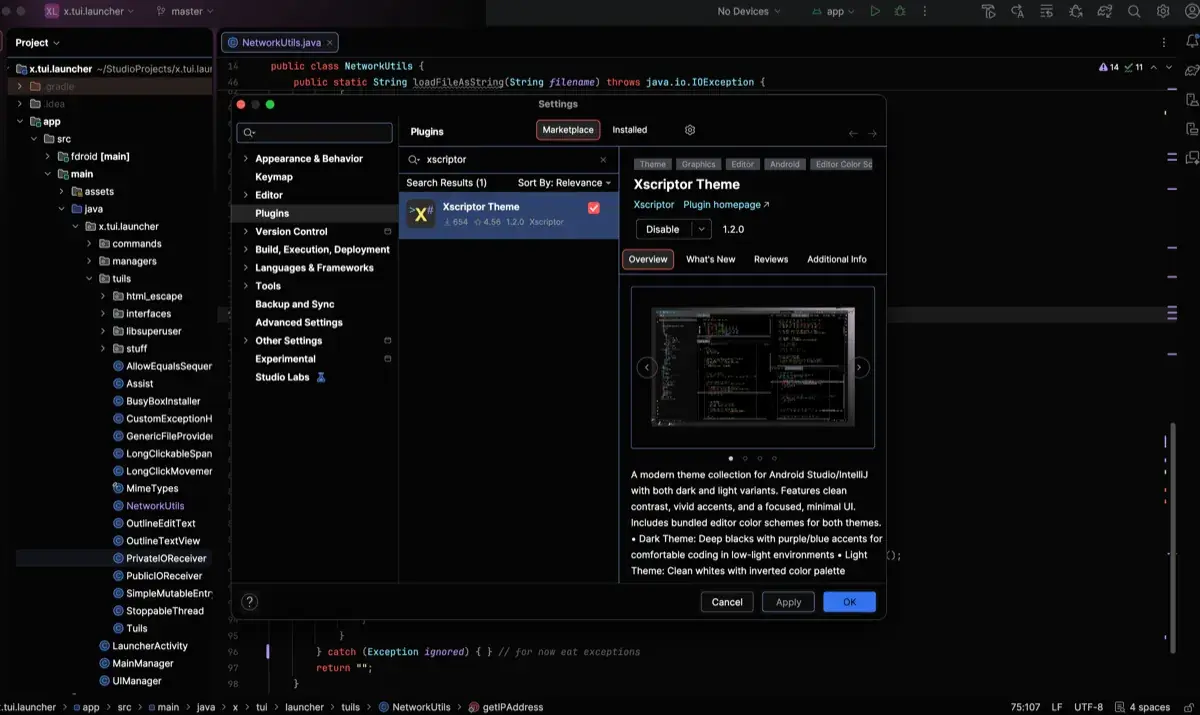The image size is (1200, 715).
Task: Click the Apply button
Action: click(789, 602)
